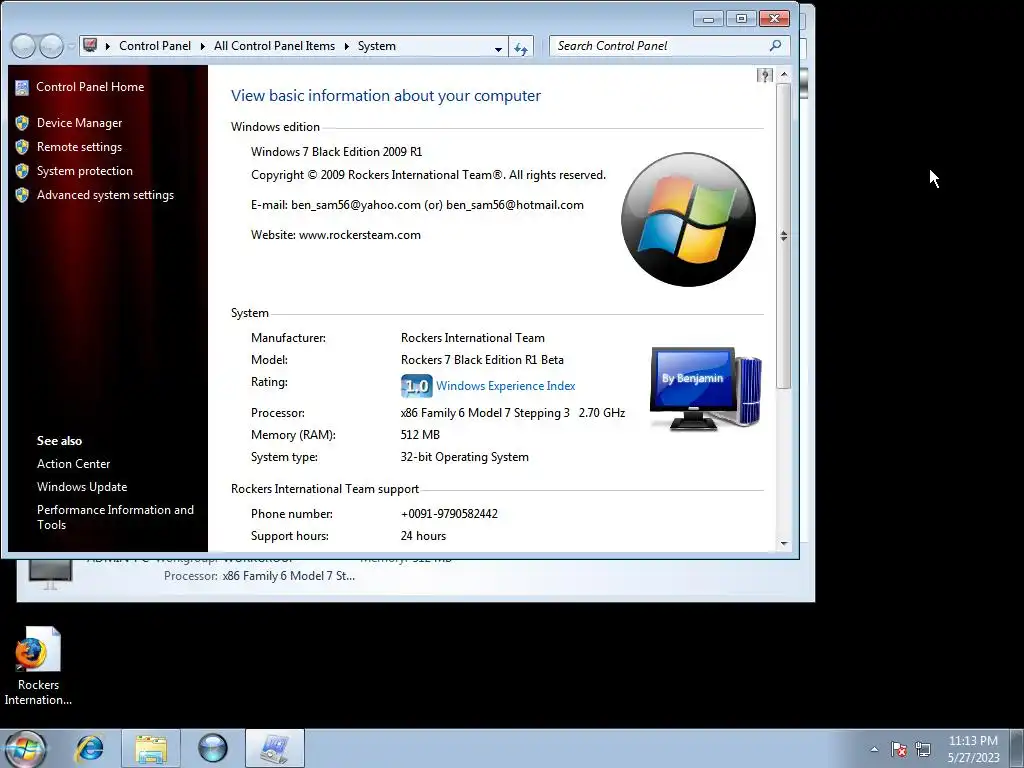This screenshot has height=768, width=1024.
Task: Open Advanced system settings
Action: click(x=105, y=195)
